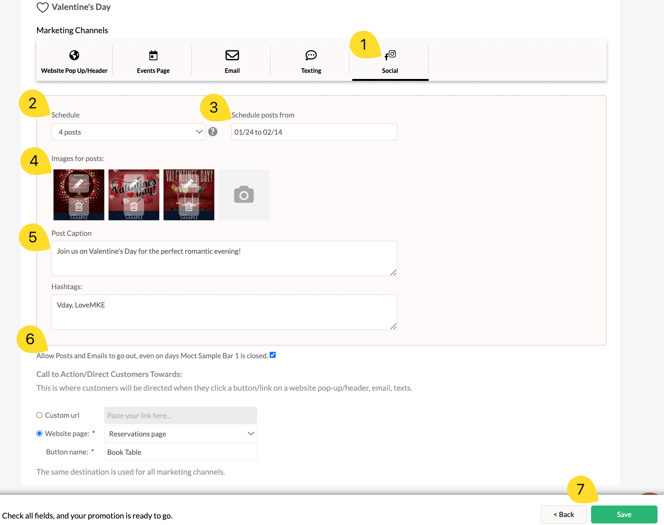
Task: Click the Valentine's Day heart icon
Action: click(42, 8)
